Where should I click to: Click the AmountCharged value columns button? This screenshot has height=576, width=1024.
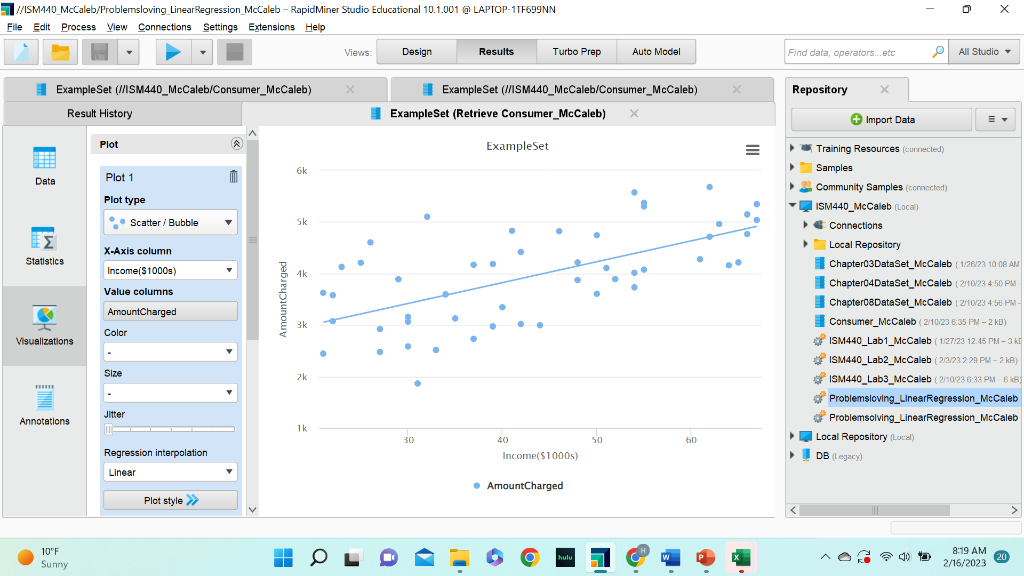(170, 312)
